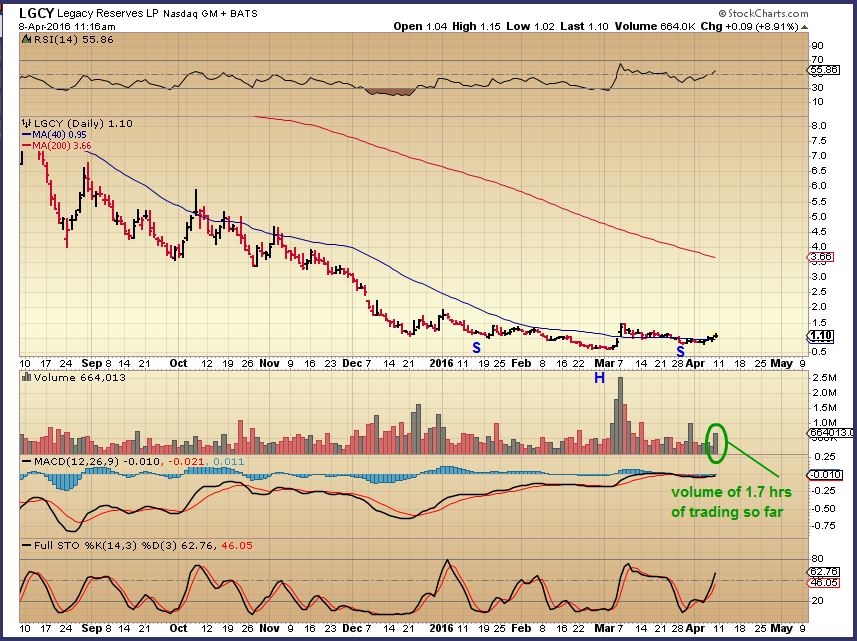Click the 1.10 last-price tag on the price scale
Image resolution: width=857 pixels, height=641 pixels.
[x=820, y=336]
